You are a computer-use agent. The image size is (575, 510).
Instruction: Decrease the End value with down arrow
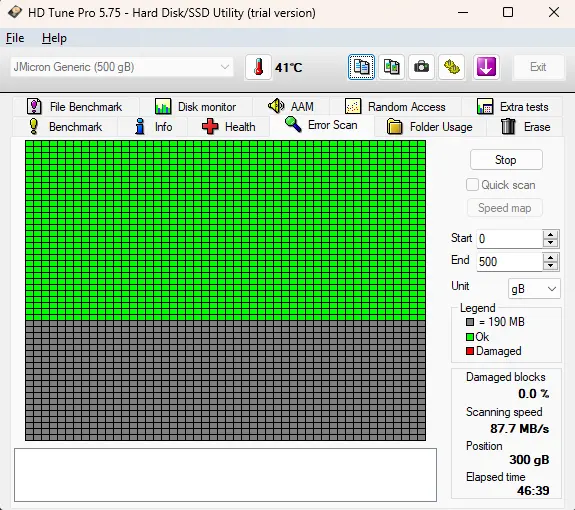(550, 267)
